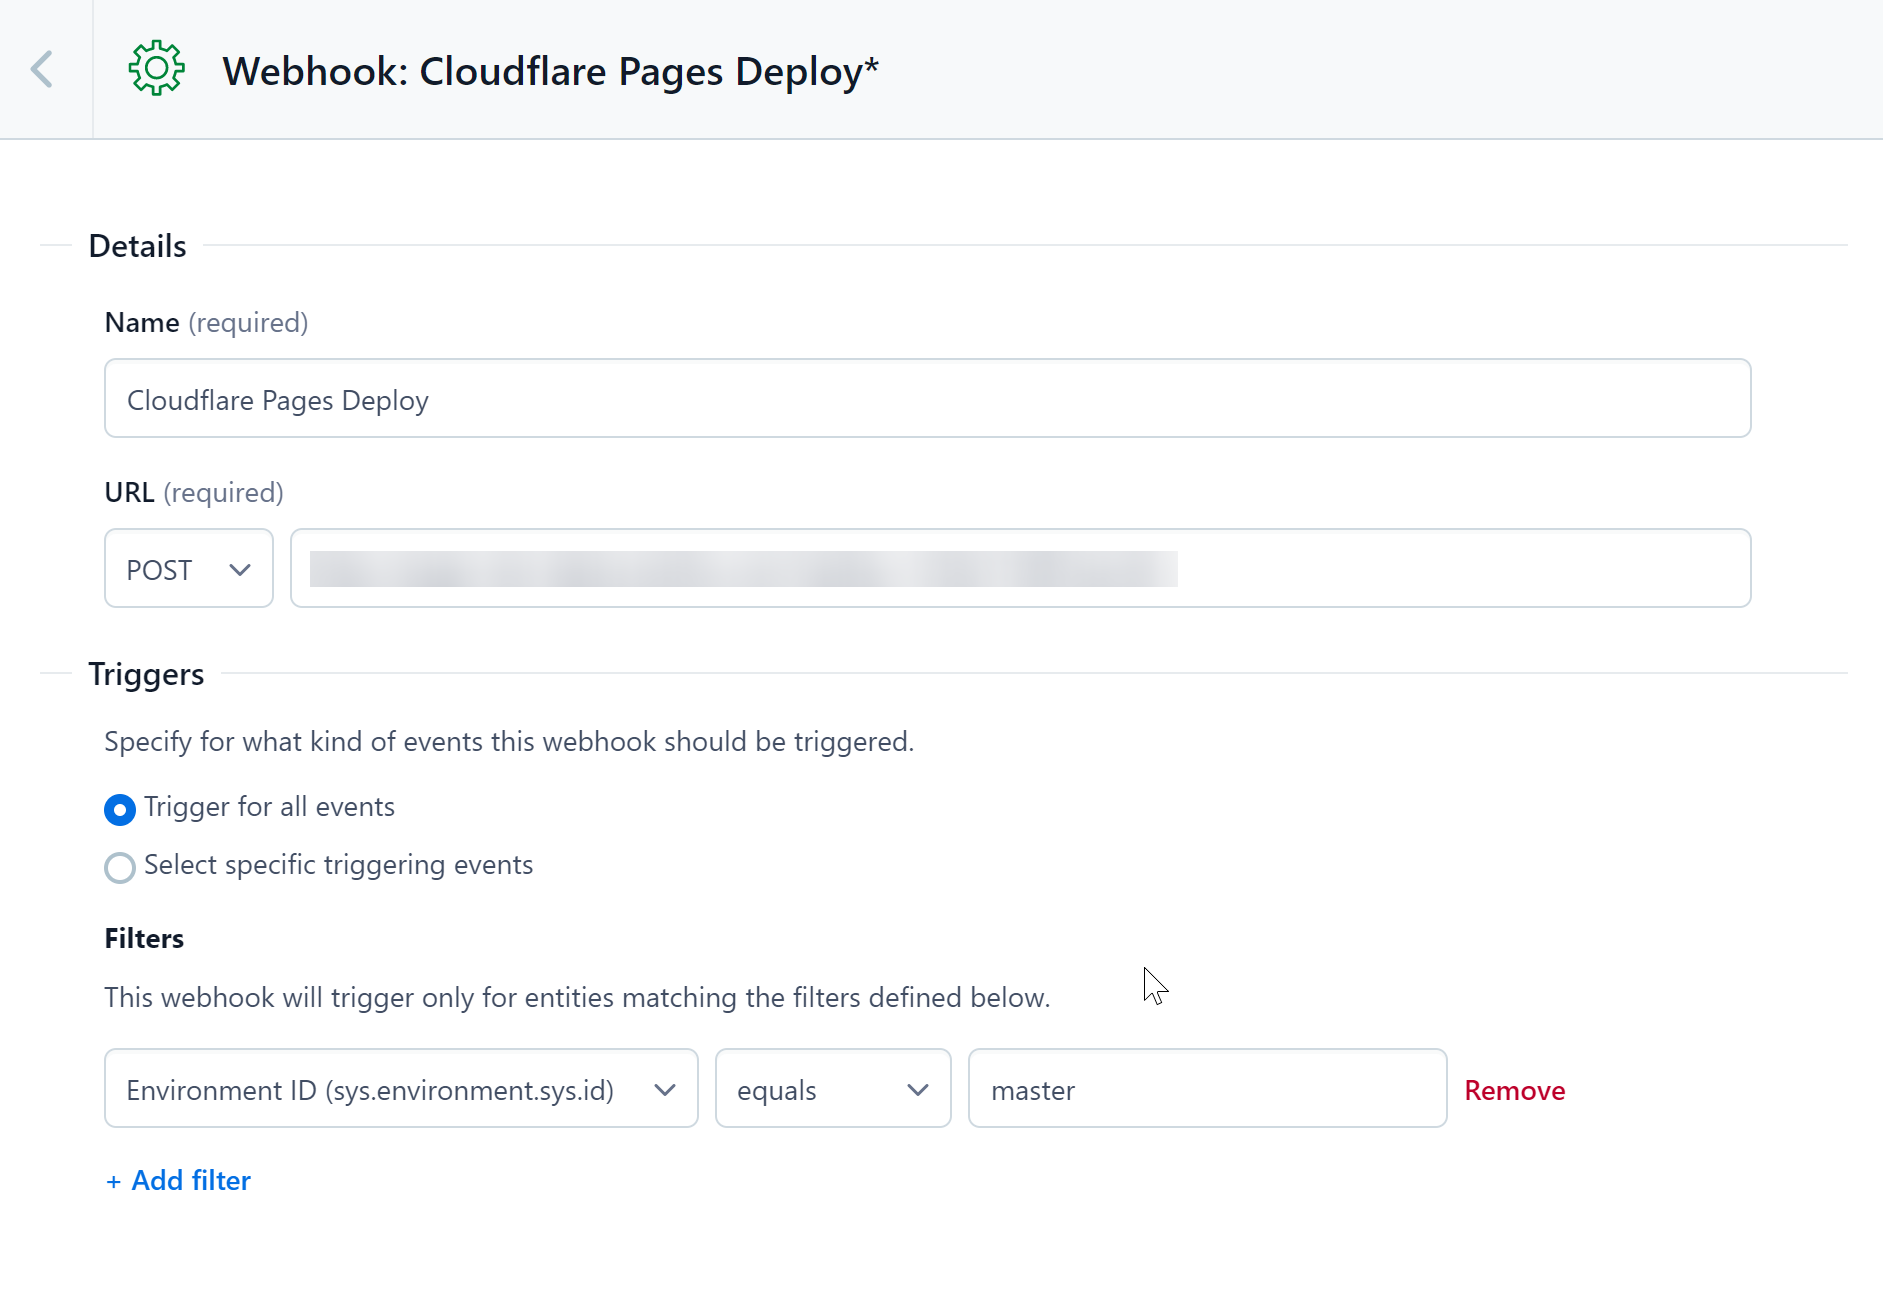Open the 'Environment ID (sys.environment.sys.id)' filter dropdown
Screen dimensions: 1883x1303
click(x=399, y=1088)
